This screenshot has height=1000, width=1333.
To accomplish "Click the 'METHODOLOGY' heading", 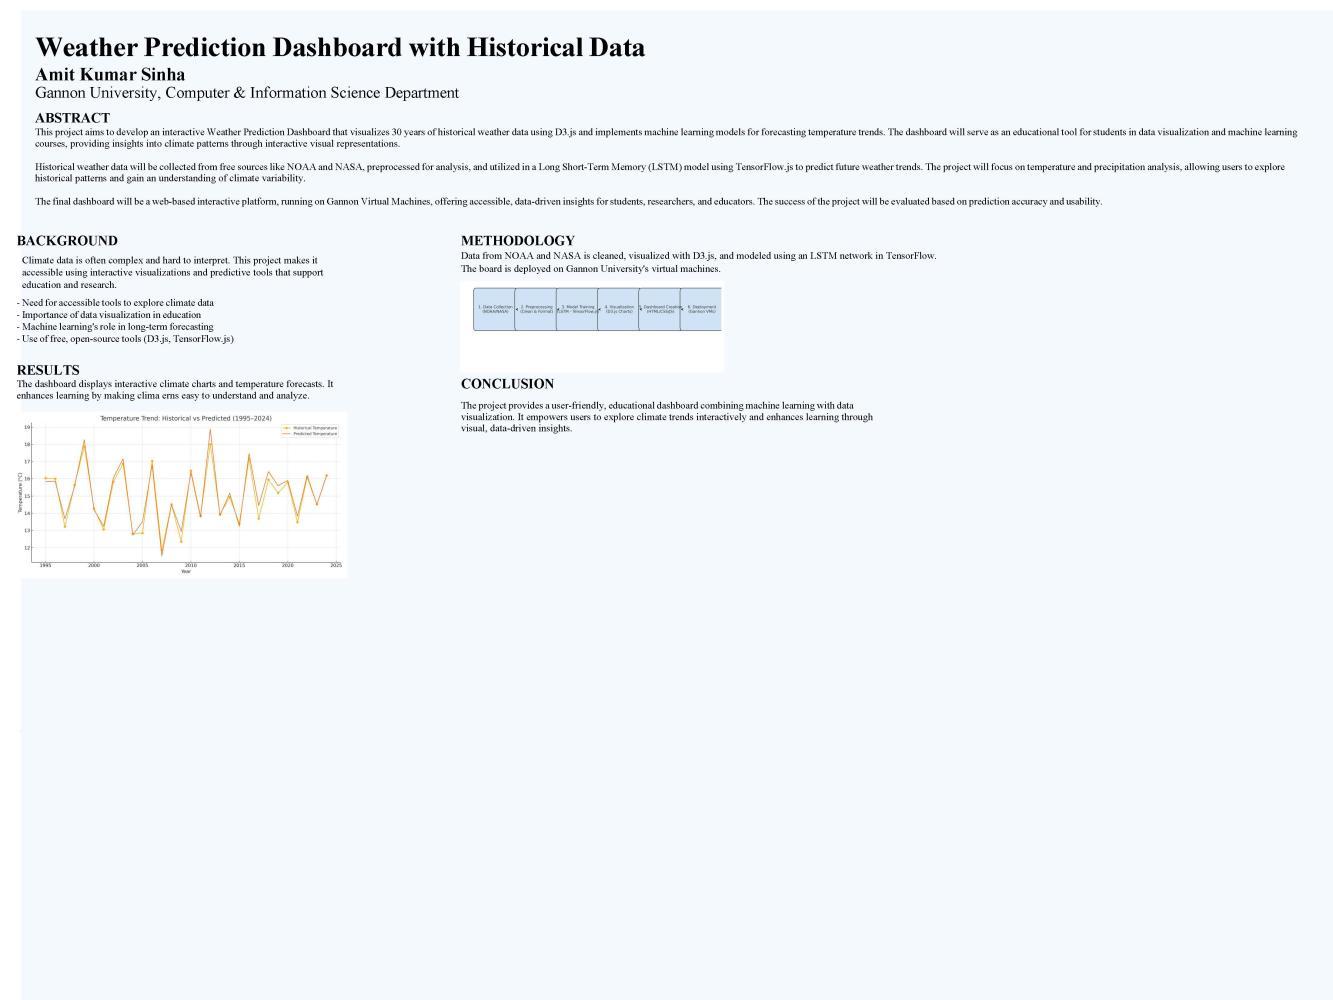I will pos(518,241).
